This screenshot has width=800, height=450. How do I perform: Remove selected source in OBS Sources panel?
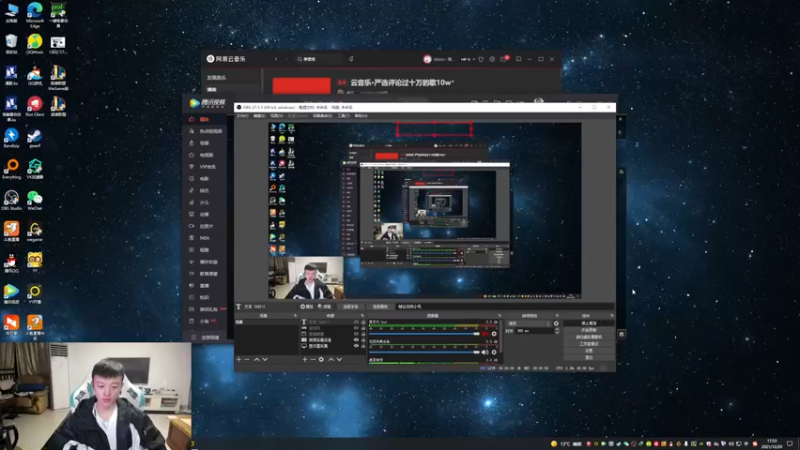[313, 360]
